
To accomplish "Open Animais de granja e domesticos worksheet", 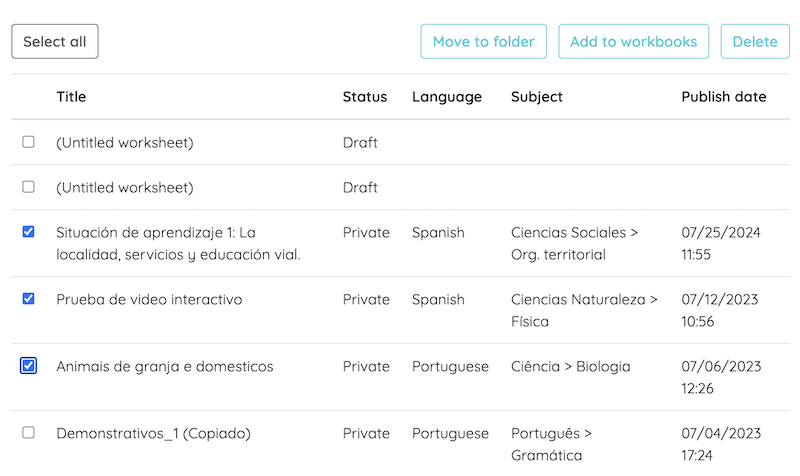I will coord(164,366).
